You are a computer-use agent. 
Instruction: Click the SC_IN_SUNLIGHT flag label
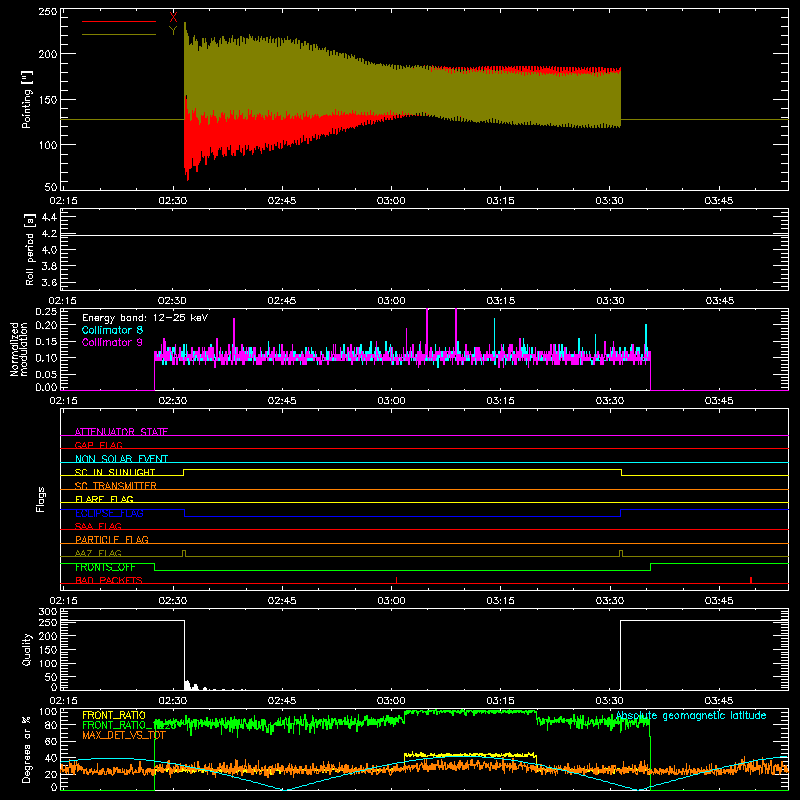(x=115, y=472)
